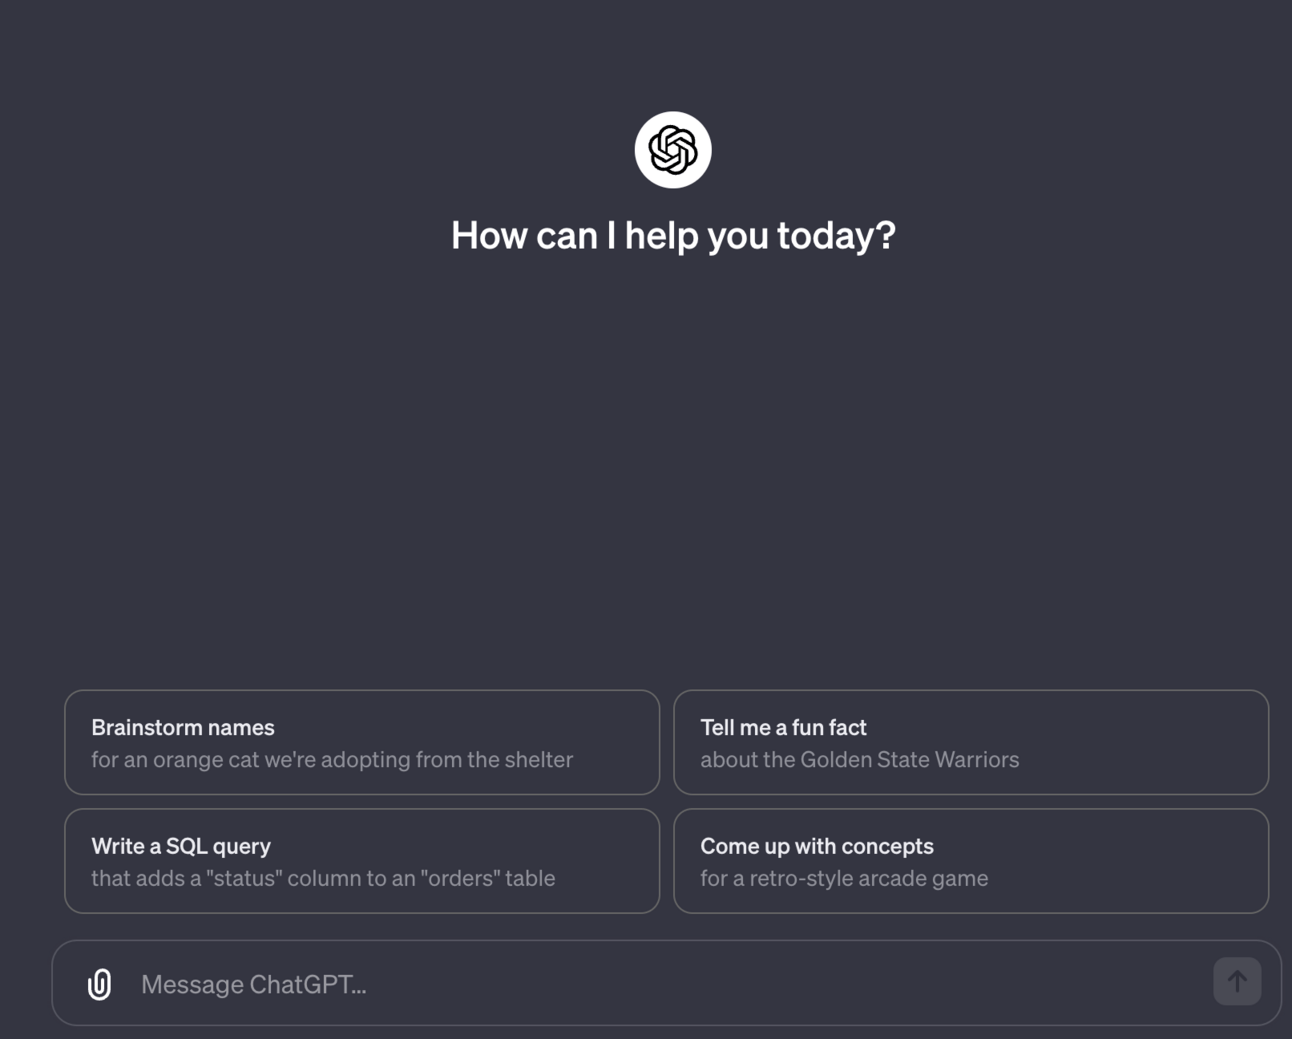Select the "Tell me a fun fact" suggestion
This screenshot has width=1292, height=1039.
tap(971, 742)
